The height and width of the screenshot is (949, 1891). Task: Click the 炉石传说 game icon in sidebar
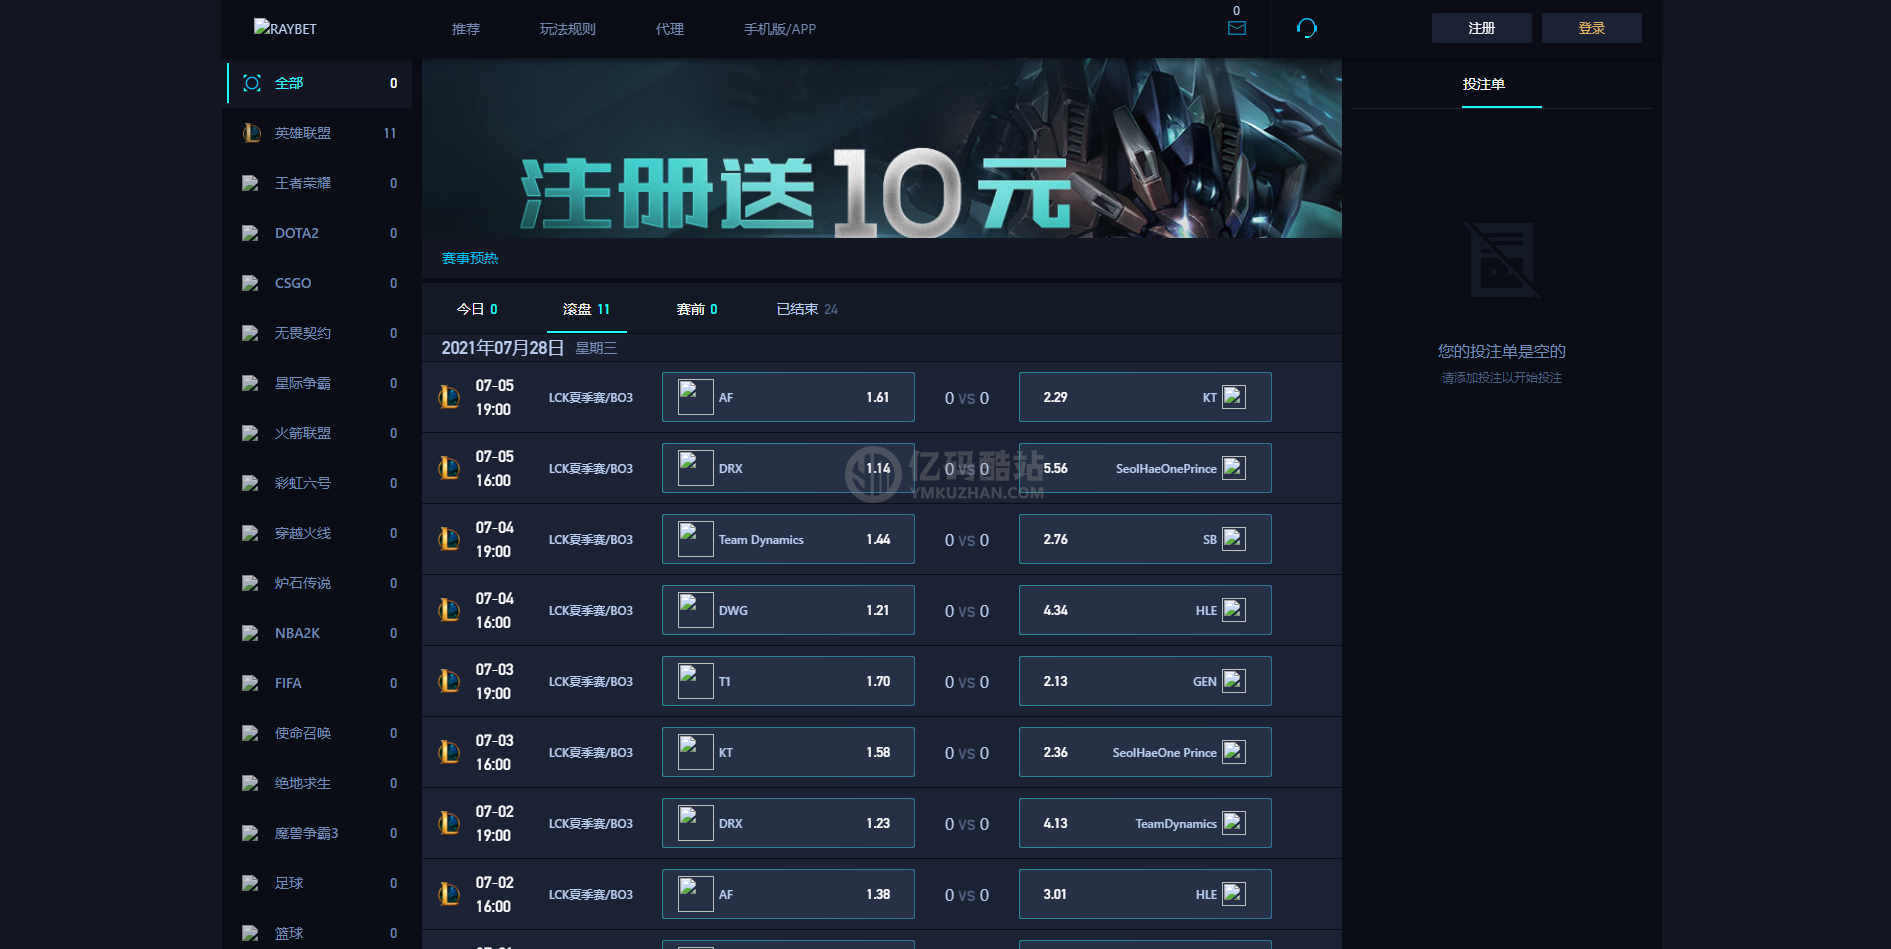251,583
